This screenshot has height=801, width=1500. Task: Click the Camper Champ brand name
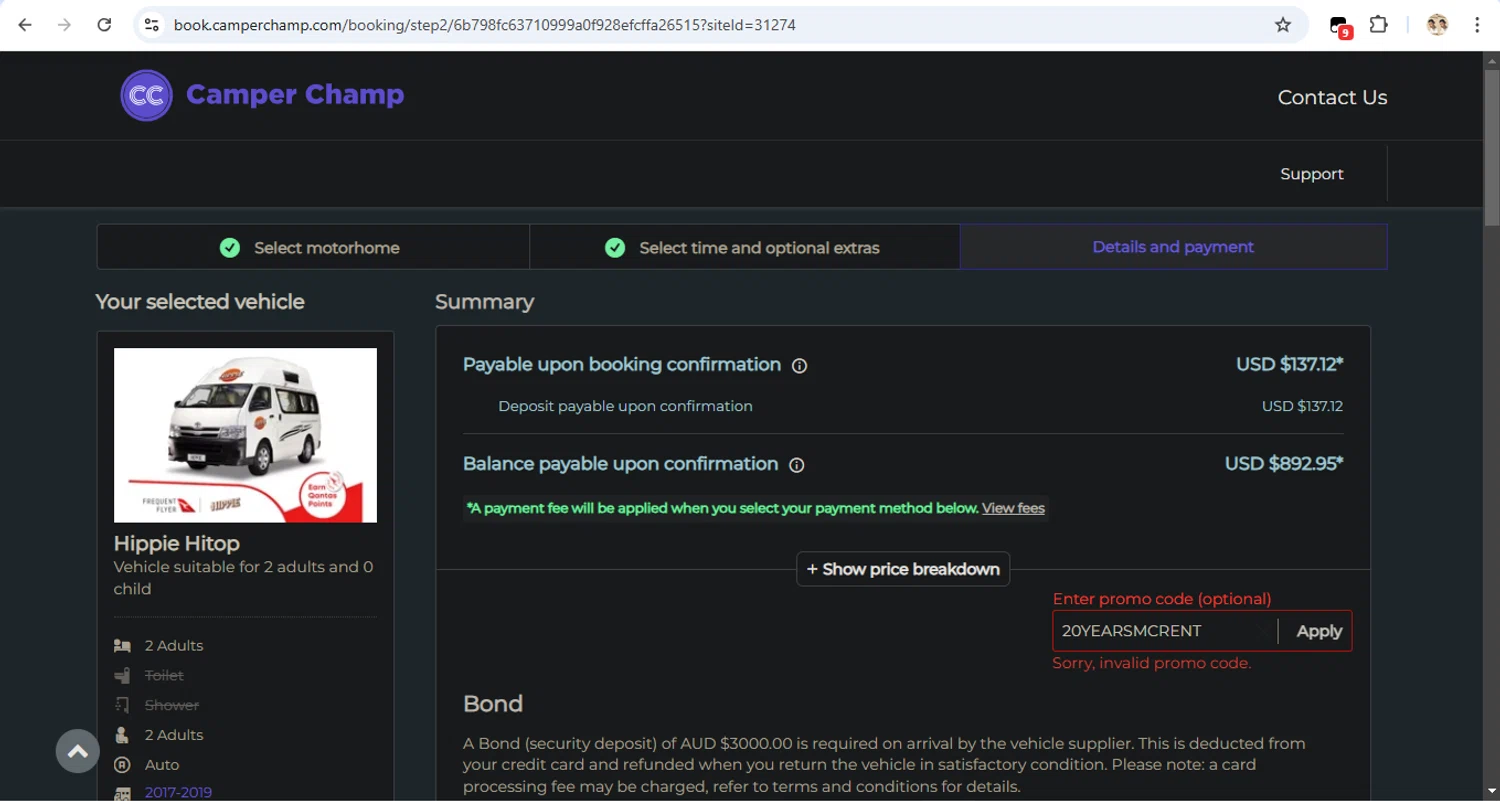(295, 94)
